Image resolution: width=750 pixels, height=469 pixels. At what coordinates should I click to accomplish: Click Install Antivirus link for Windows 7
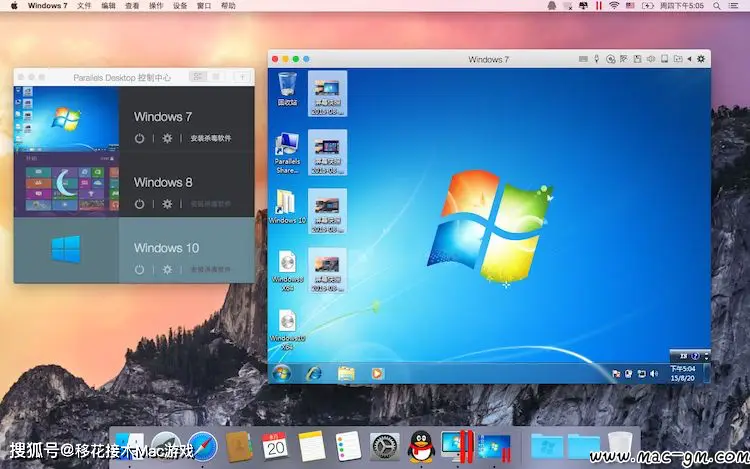[210, 138]
